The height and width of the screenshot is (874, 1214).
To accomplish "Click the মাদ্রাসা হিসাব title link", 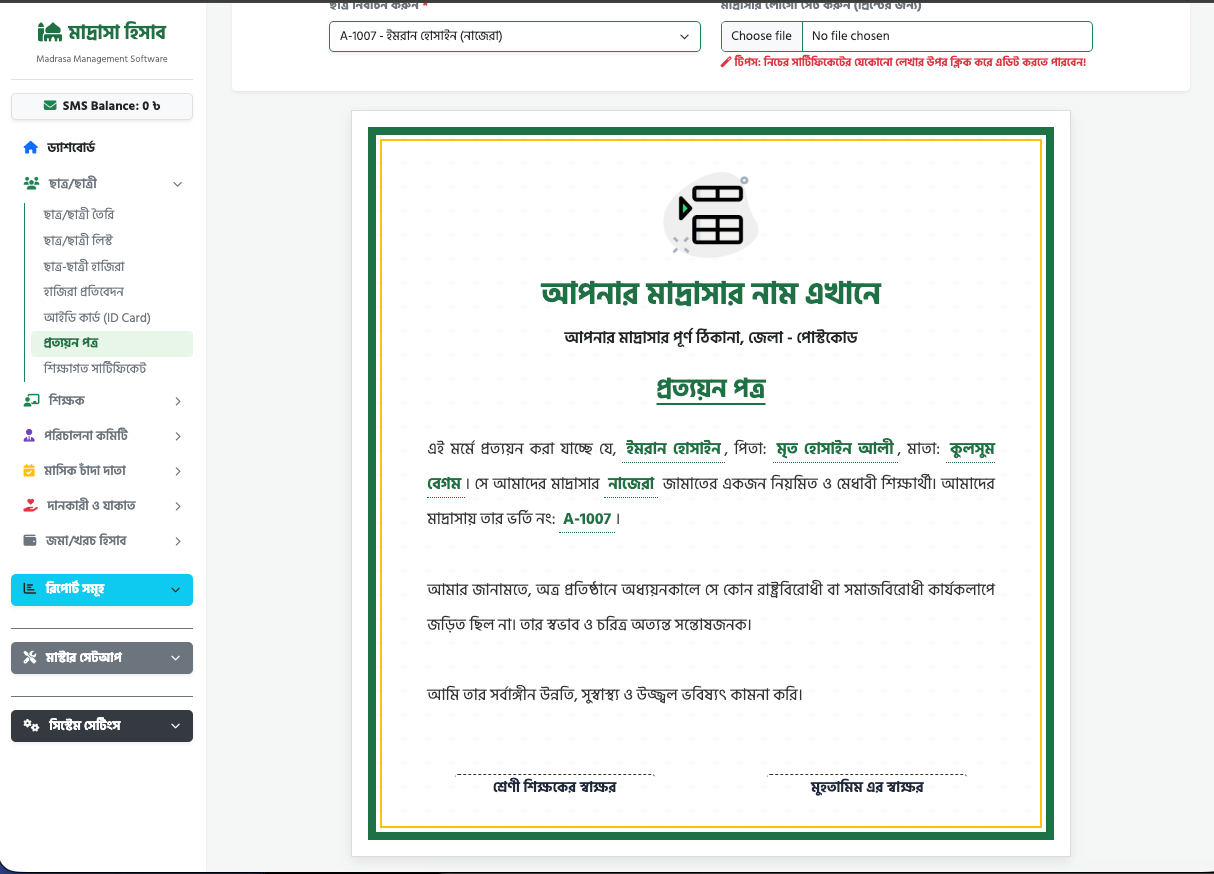I will pyautogui.click(x=117, y=32).
